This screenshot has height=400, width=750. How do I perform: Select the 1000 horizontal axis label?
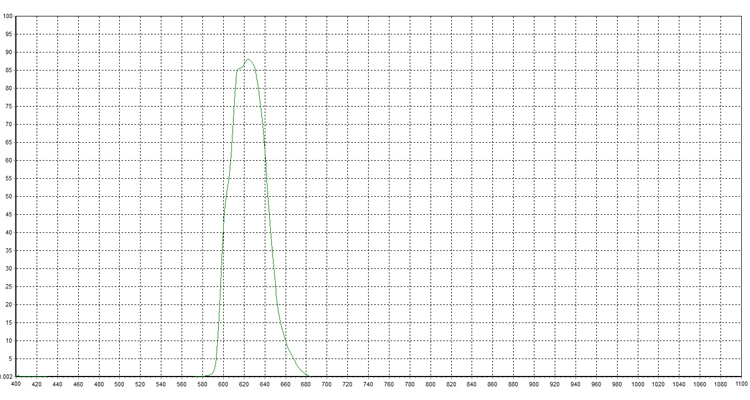point(638,384)
